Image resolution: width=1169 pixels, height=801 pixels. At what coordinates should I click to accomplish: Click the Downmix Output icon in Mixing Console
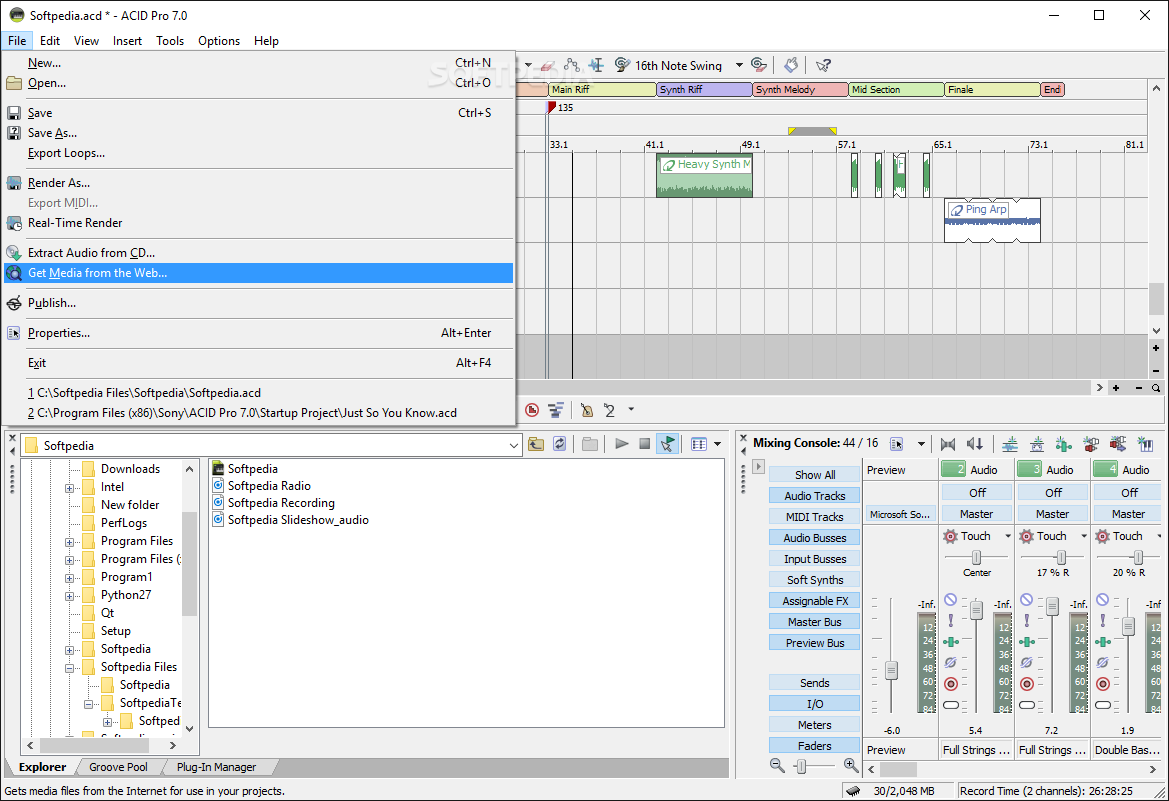pos(948,445)
